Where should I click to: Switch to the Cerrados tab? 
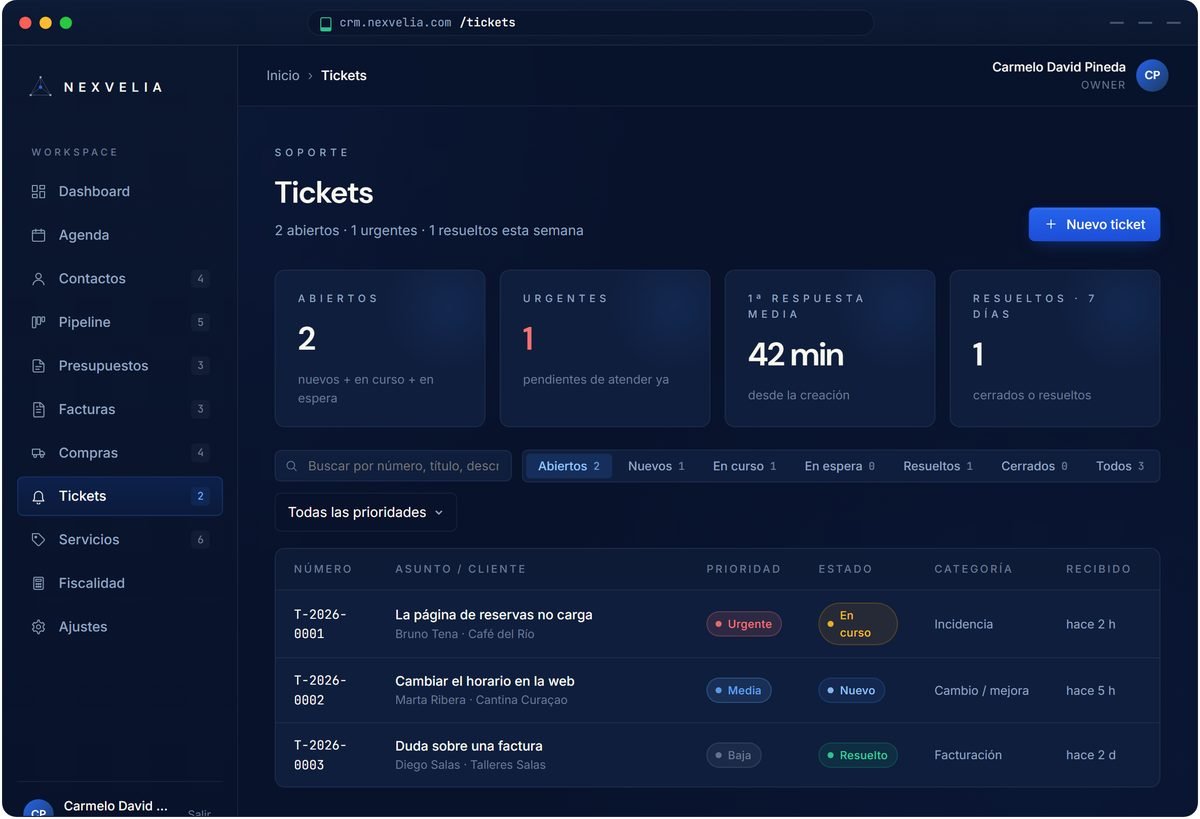click(x=1034, y=466)
